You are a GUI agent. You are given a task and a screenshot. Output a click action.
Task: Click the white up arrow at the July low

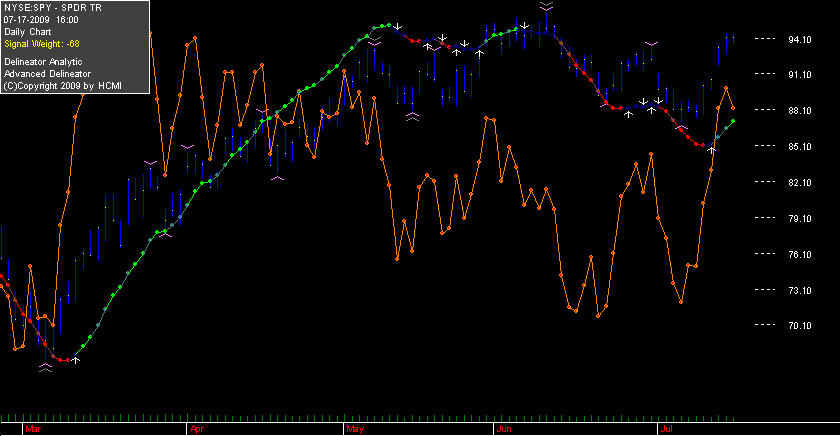[711, 150]
